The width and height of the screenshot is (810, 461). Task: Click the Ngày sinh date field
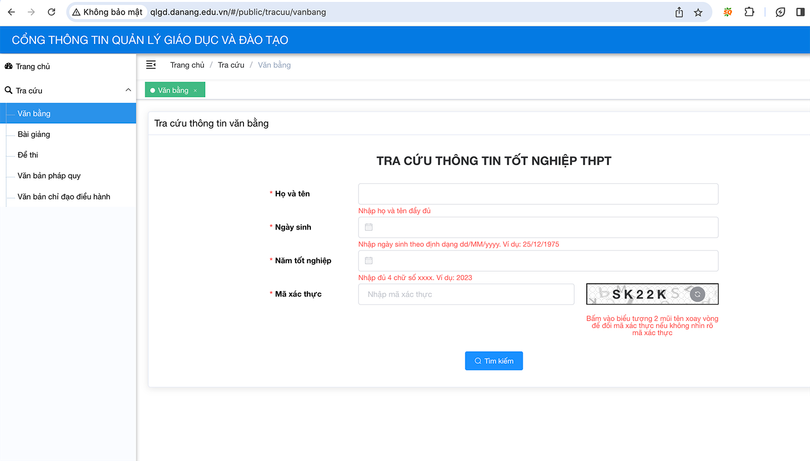(x=538, y=227)
